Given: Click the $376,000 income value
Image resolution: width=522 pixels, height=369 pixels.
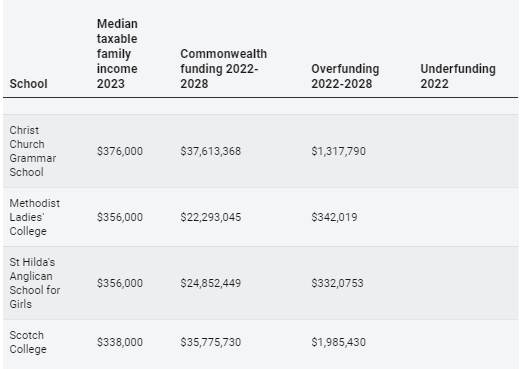Looking at the screenshot, I should tap(120, 151).
